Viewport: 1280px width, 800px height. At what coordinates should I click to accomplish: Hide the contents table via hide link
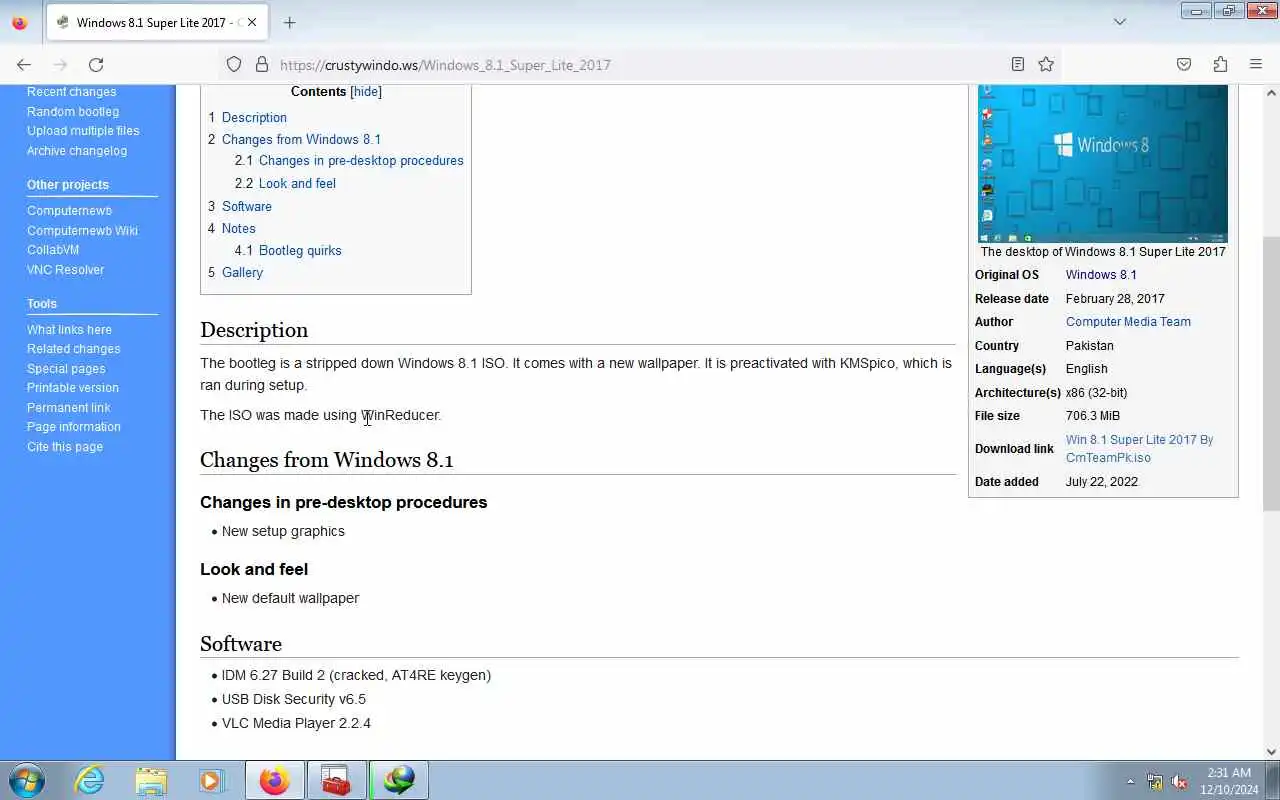pyautogui.click(x=366, y=91)
